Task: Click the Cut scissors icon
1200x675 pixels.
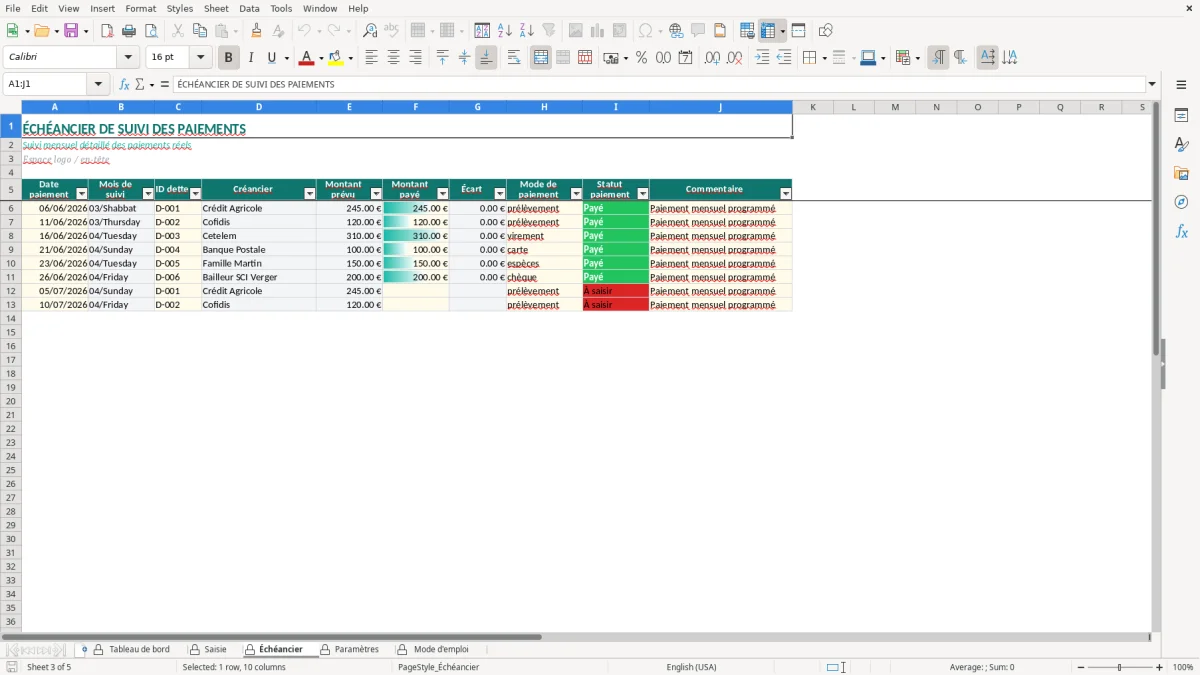Action: coord(177,31)
